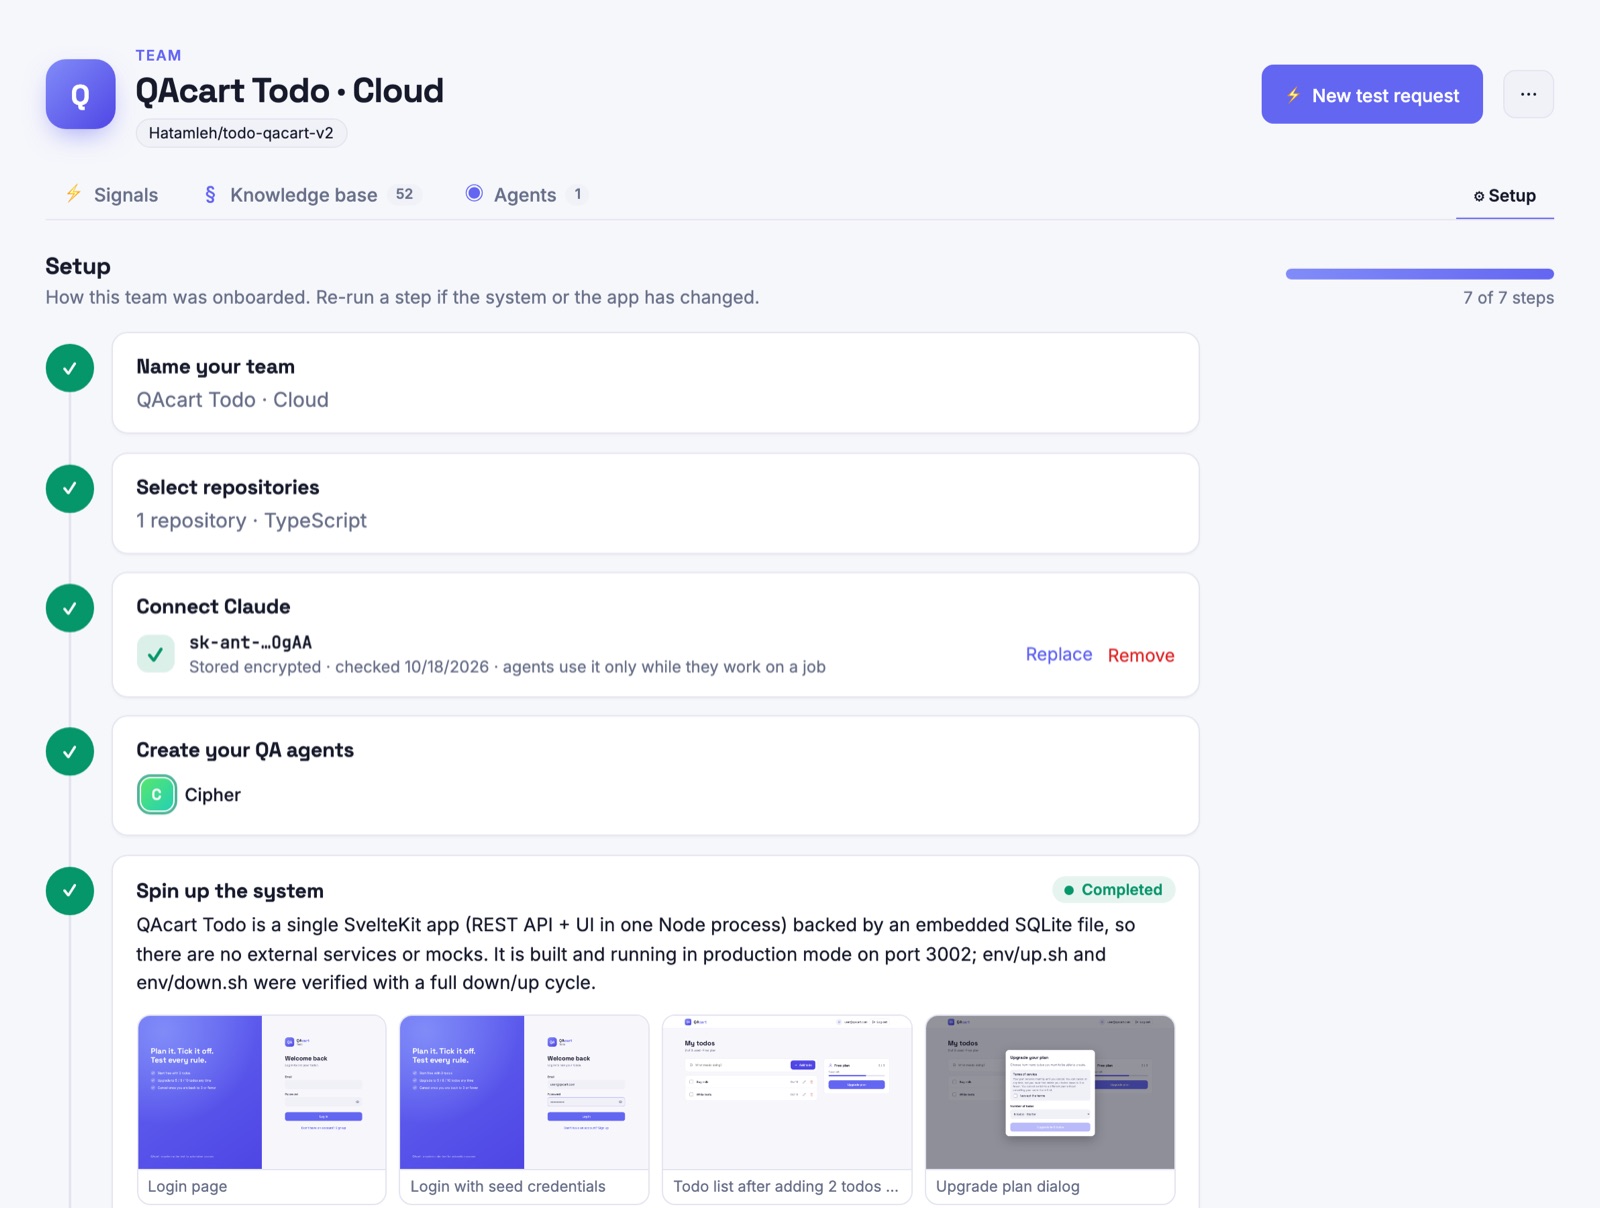This screenshot has width=1600, height=1208.
Task: Click the green check for Create your QA agents
Action: 70,751
